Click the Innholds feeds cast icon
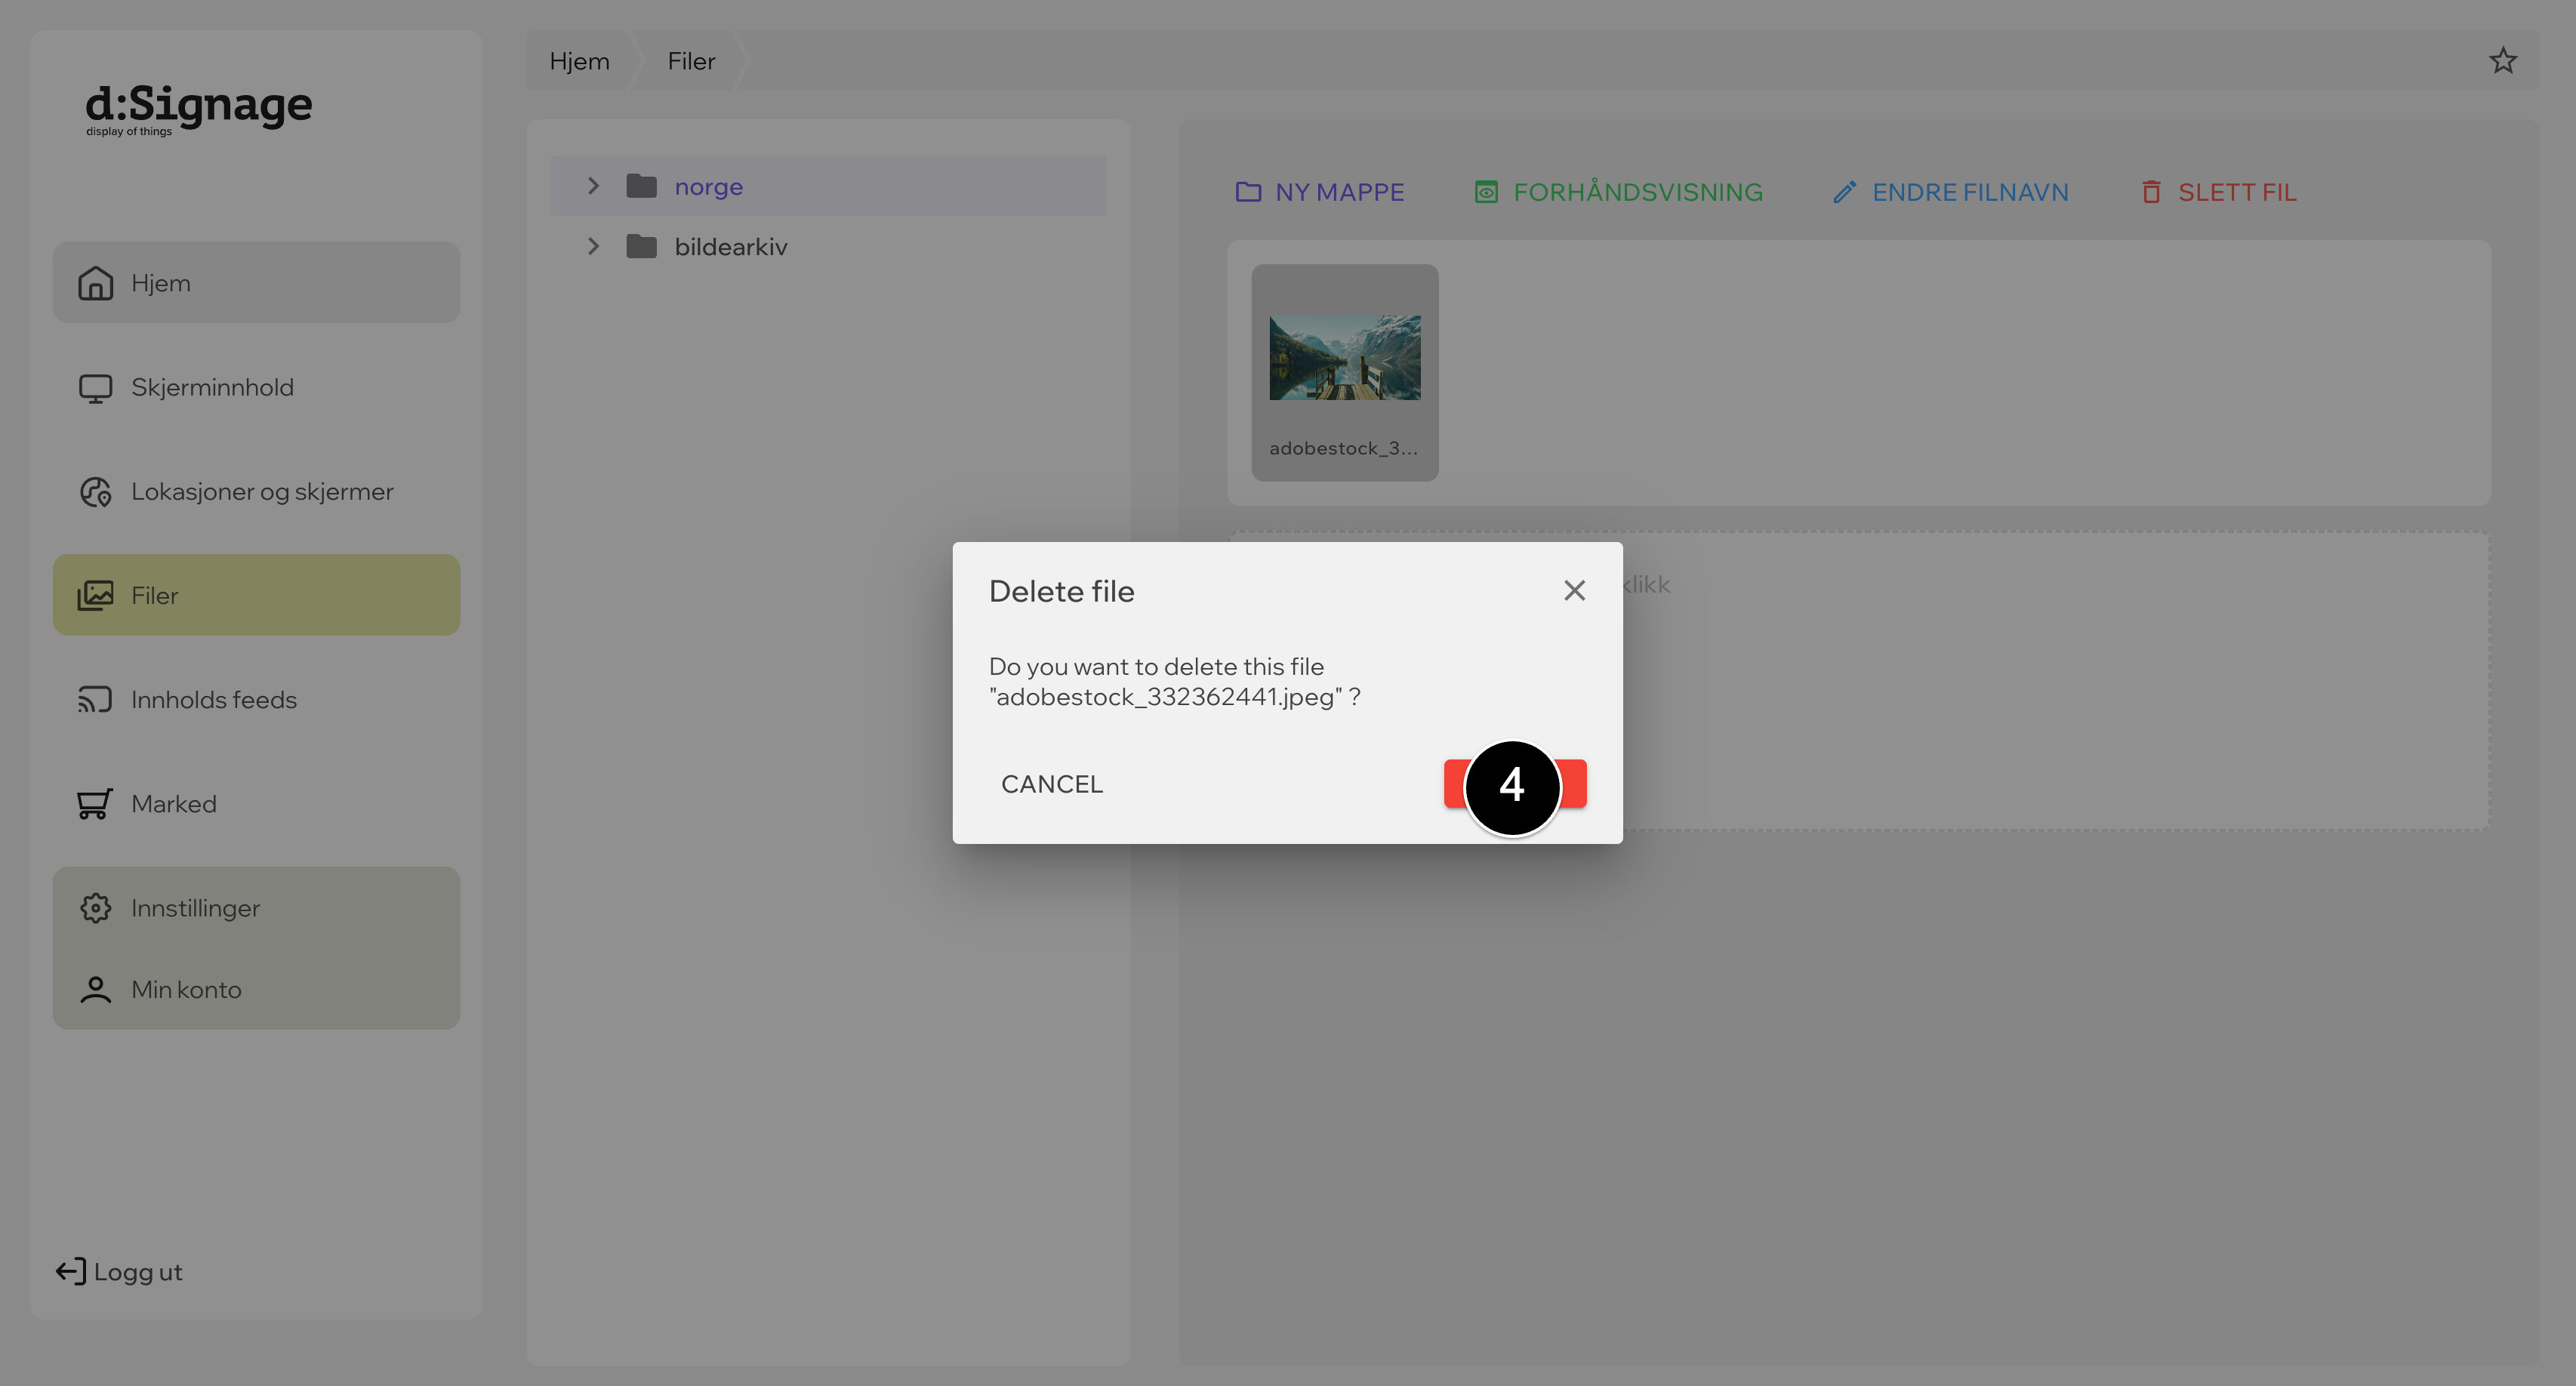Screen dimensions: 2576x1386 [96, 699]
